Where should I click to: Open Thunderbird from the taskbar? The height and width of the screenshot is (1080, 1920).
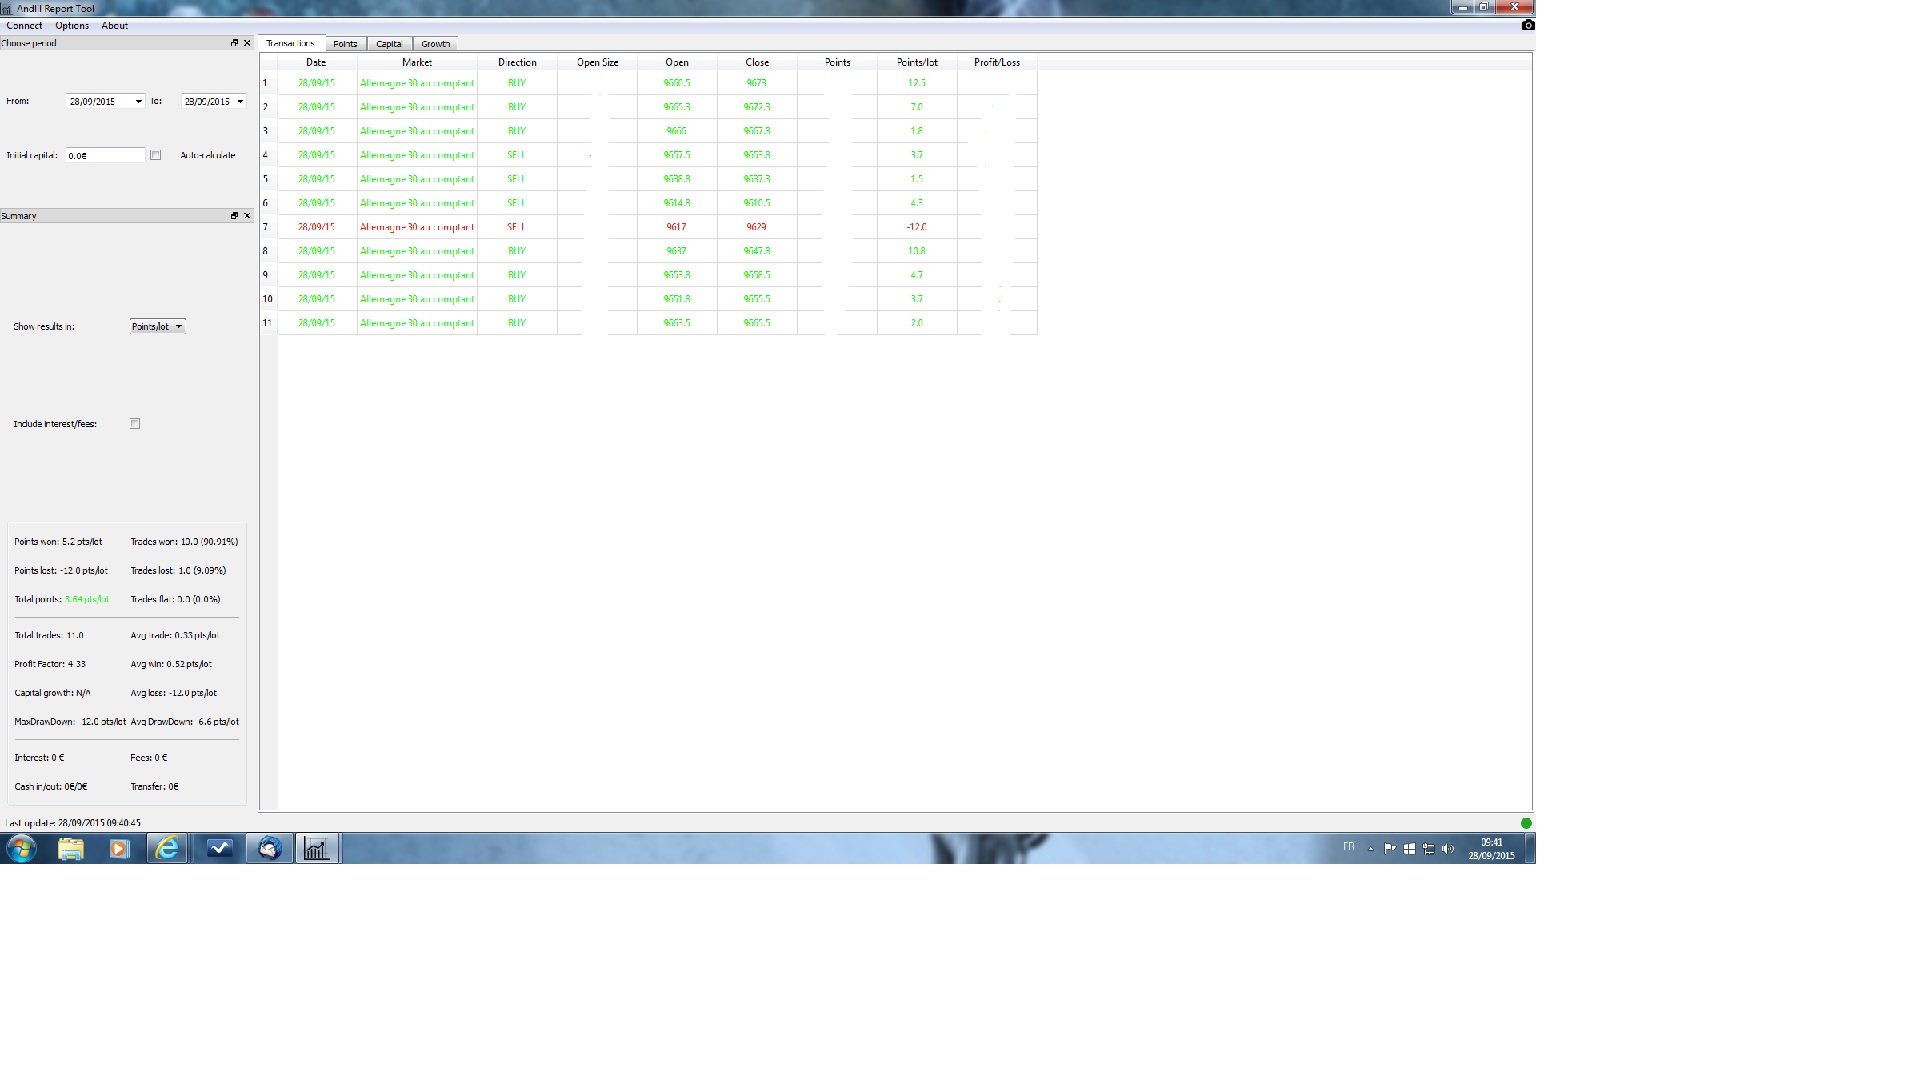coord(269,849)
